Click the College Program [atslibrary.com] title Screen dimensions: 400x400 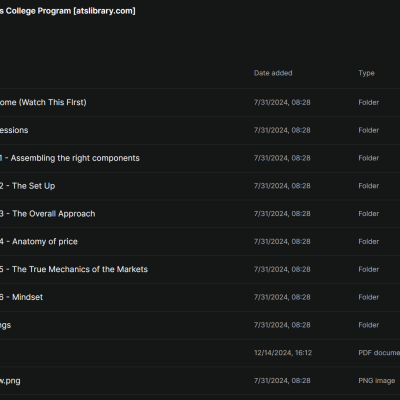coord(68,11)
